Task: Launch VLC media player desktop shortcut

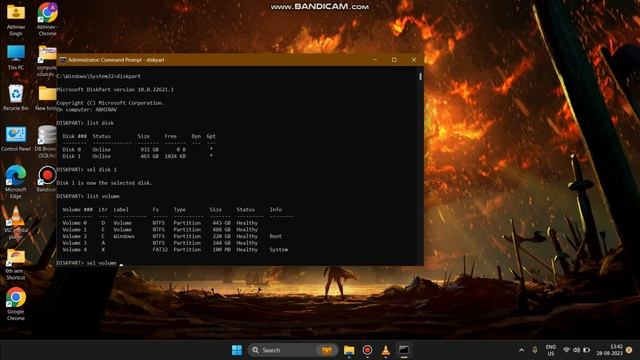Action: click(16, 223)
